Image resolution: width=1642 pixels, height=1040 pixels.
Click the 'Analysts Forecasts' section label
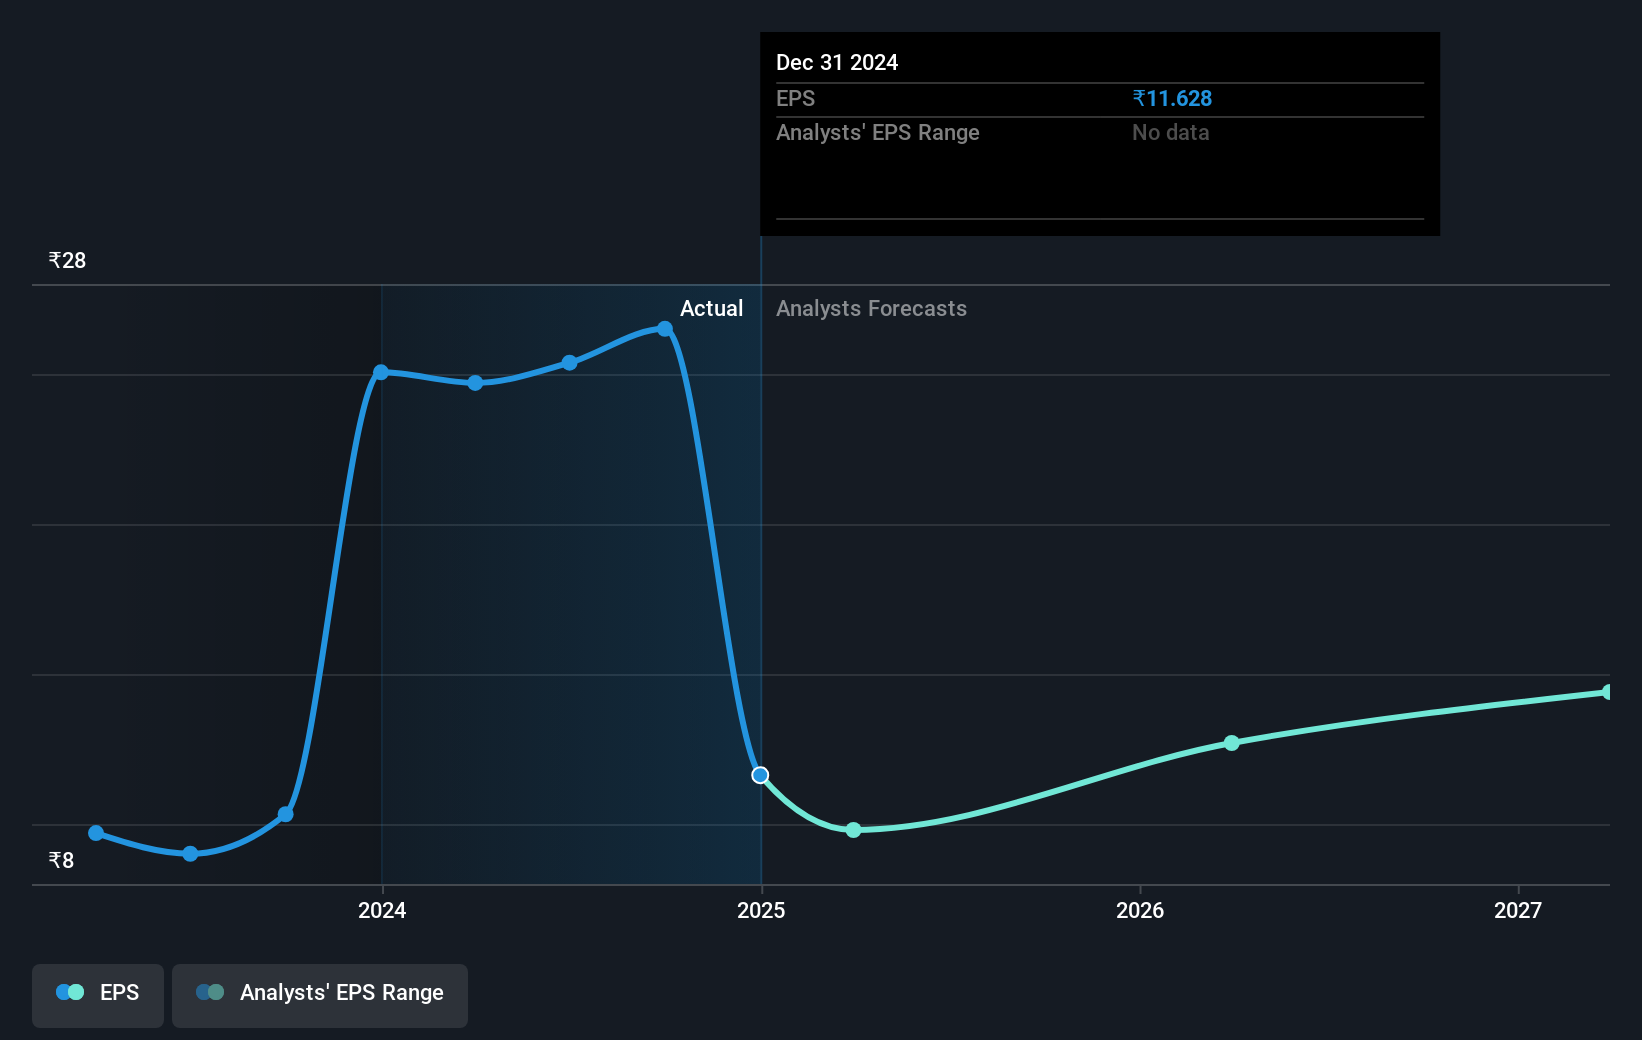pos(871,308)
